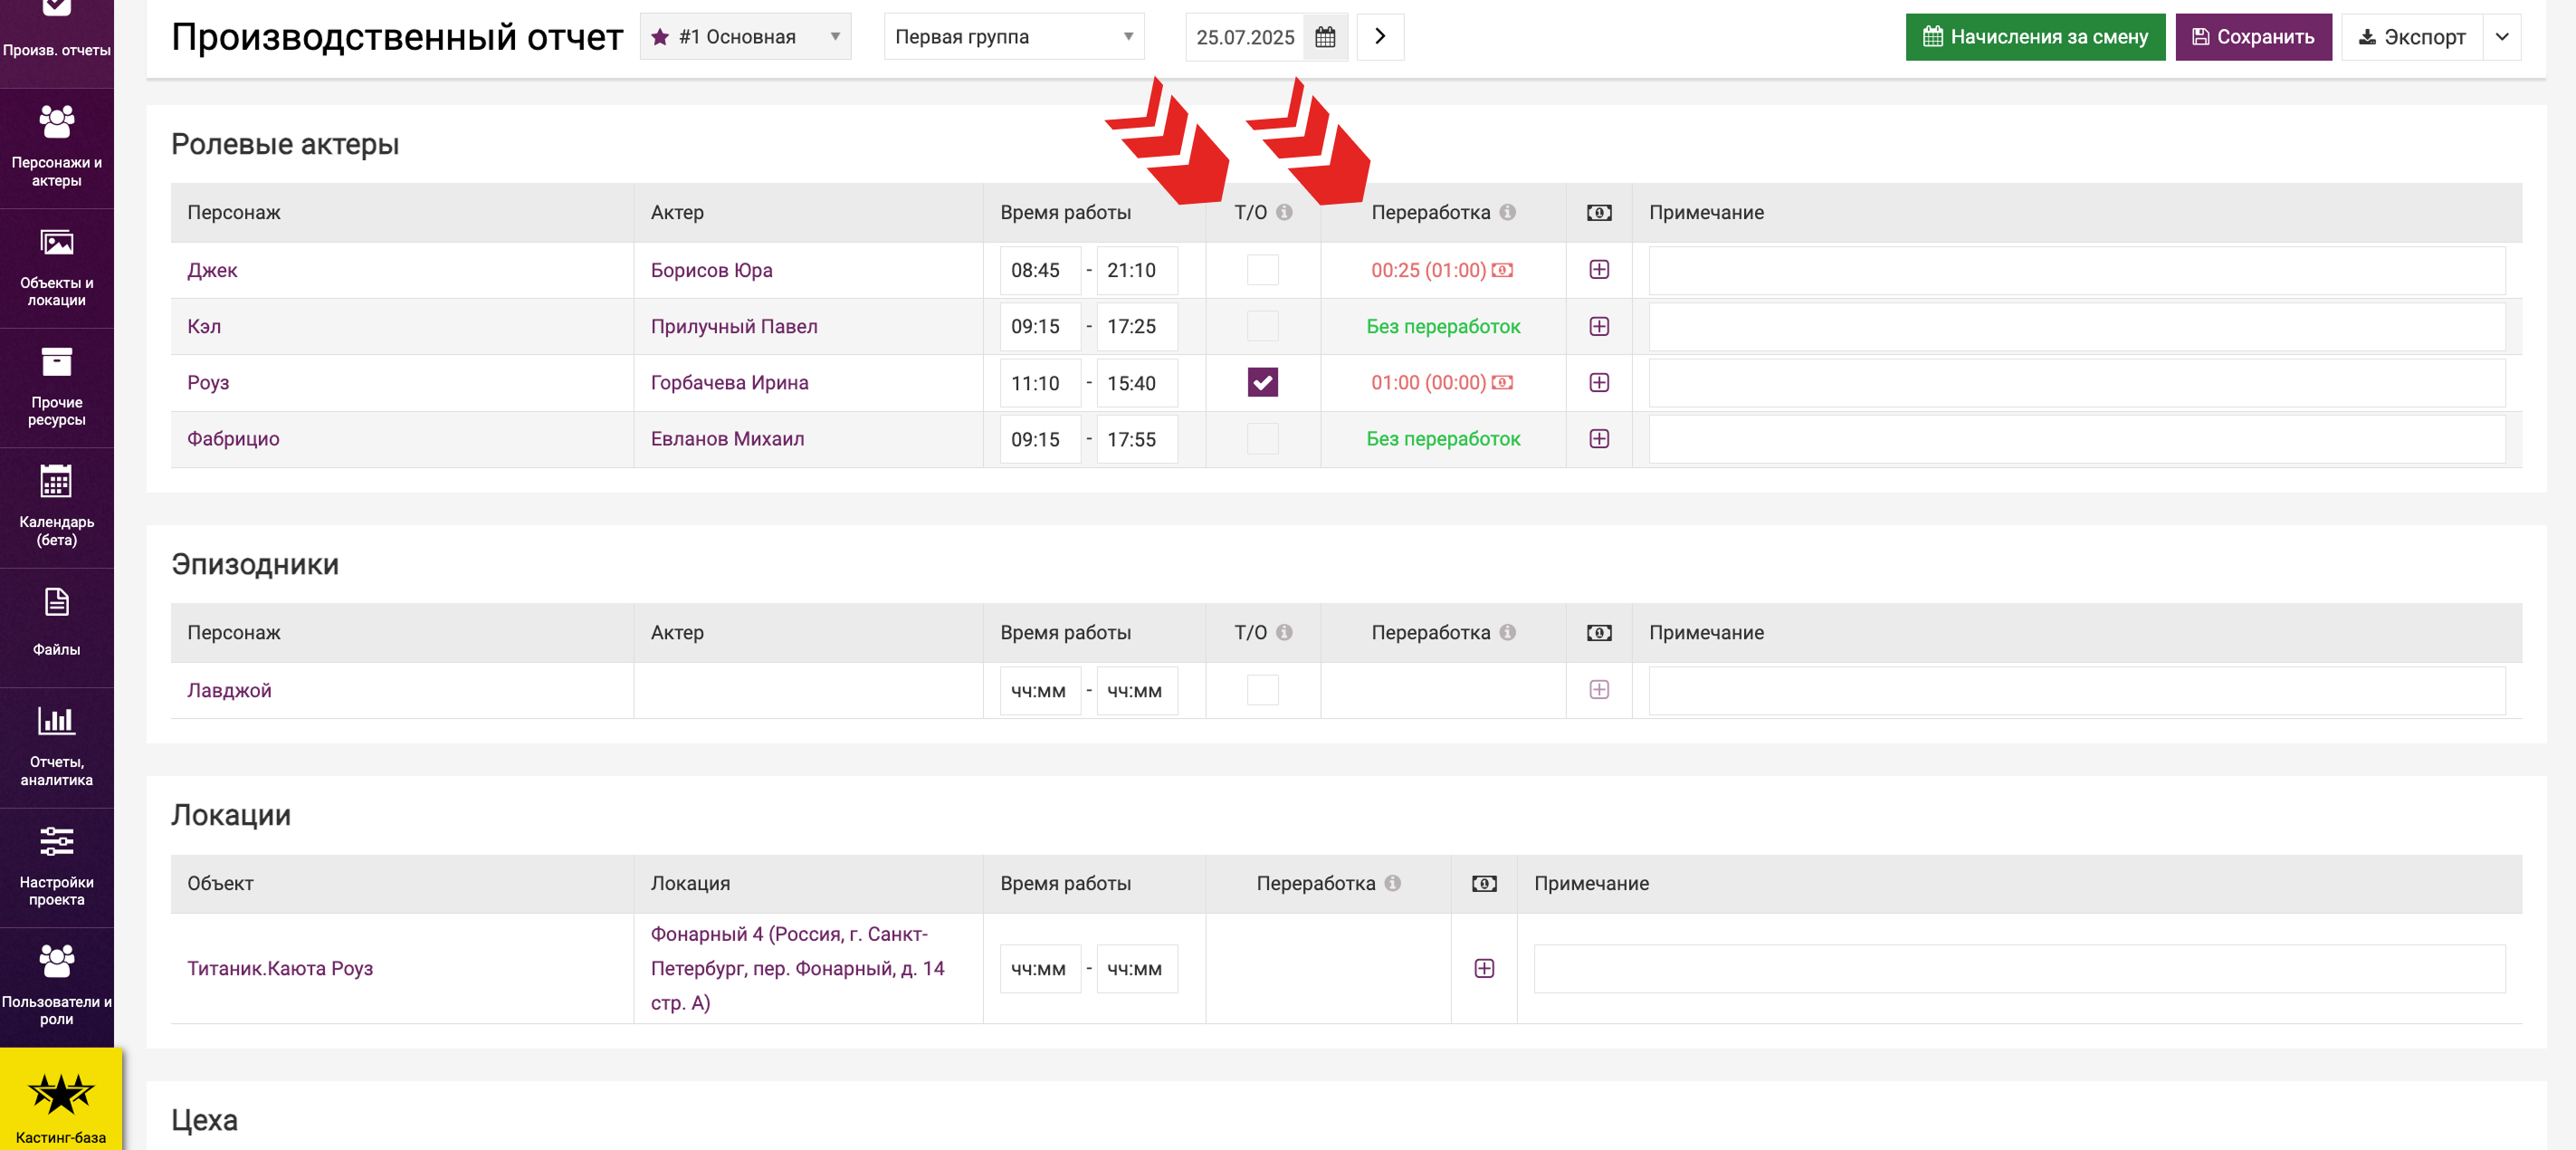2576x1150 pixels.
Task: Click money icon next to 01:00 (00:00)
Action: (1502, 382)
